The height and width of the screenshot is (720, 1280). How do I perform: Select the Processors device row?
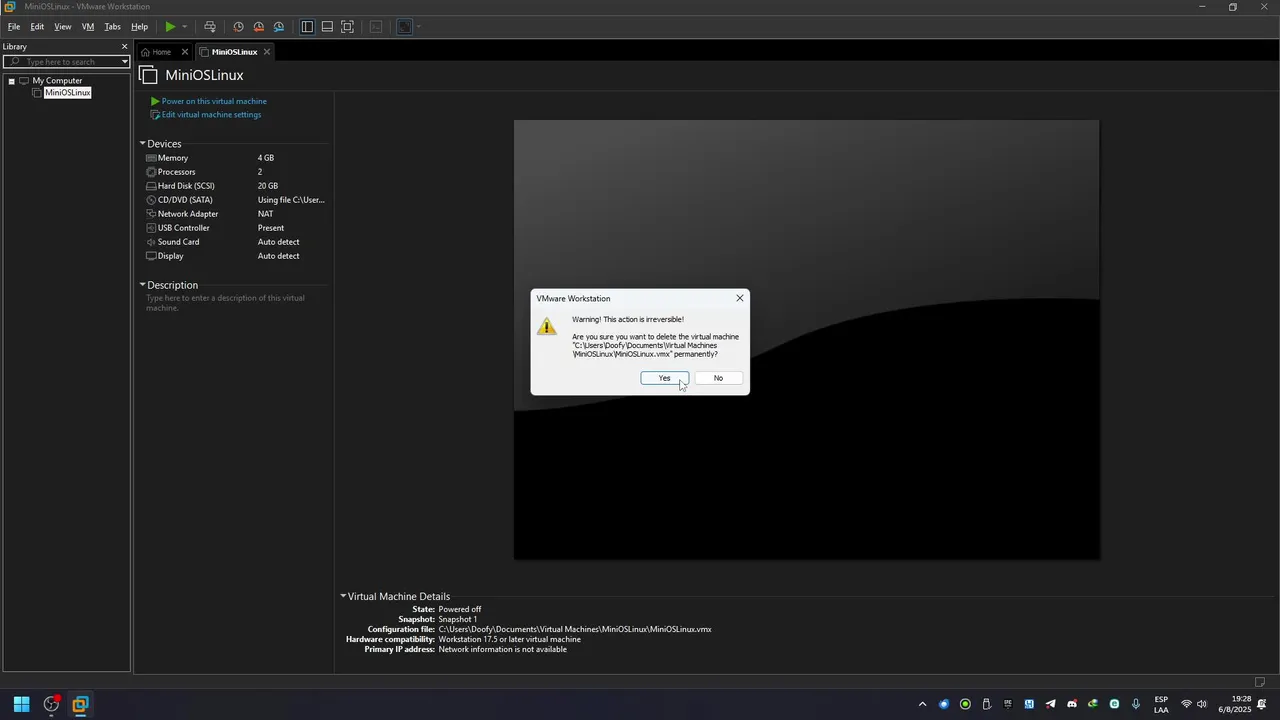(x=236, y=172)
